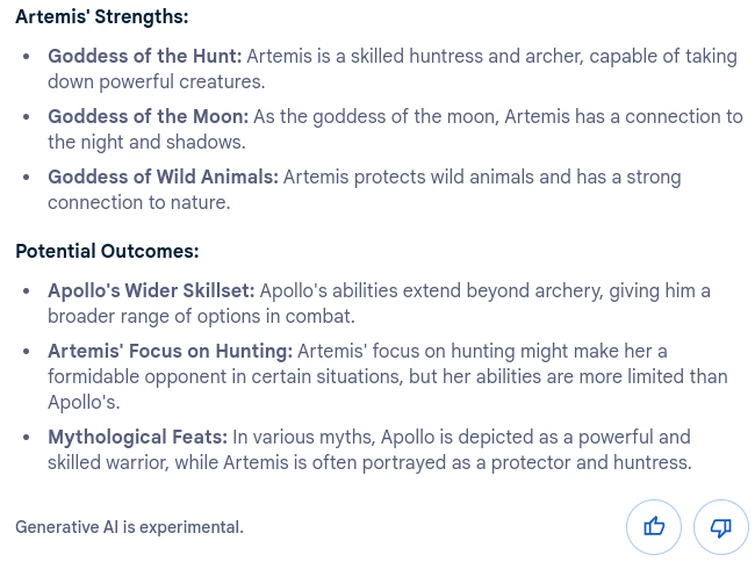Click the text "the night and shadows."
755x562 pixels.
tap(146, 142)
